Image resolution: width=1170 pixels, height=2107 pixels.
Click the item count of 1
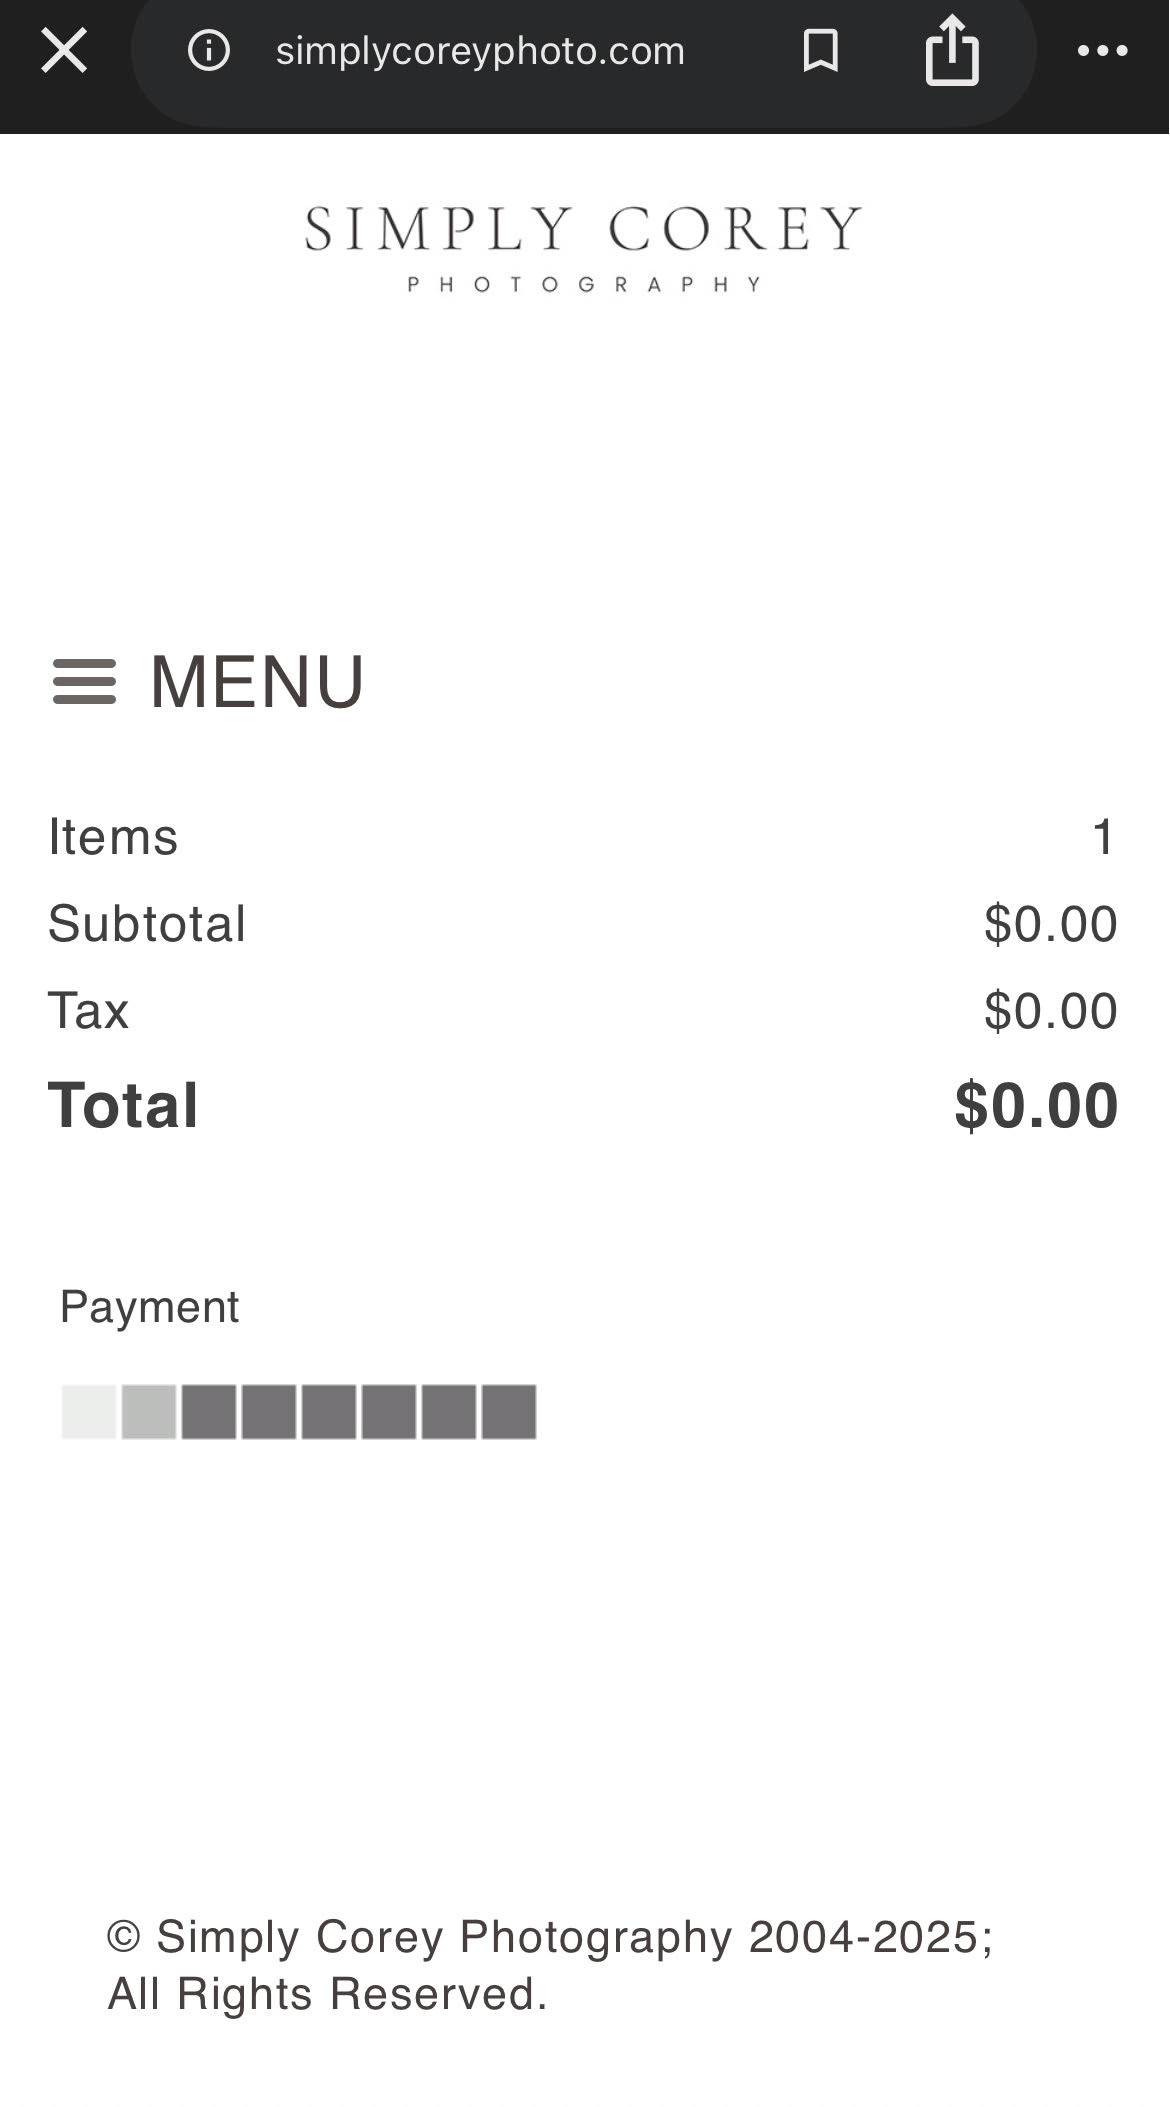[x=1103, y=836]
